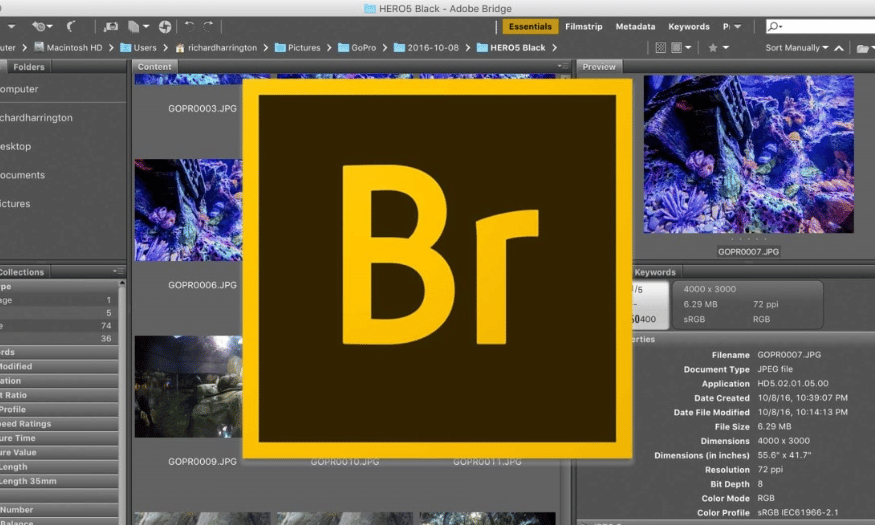The height and width of the screenshot is (525, 875).
Task: Open in Camera Raw aperture icon
Action: (165, 26)
